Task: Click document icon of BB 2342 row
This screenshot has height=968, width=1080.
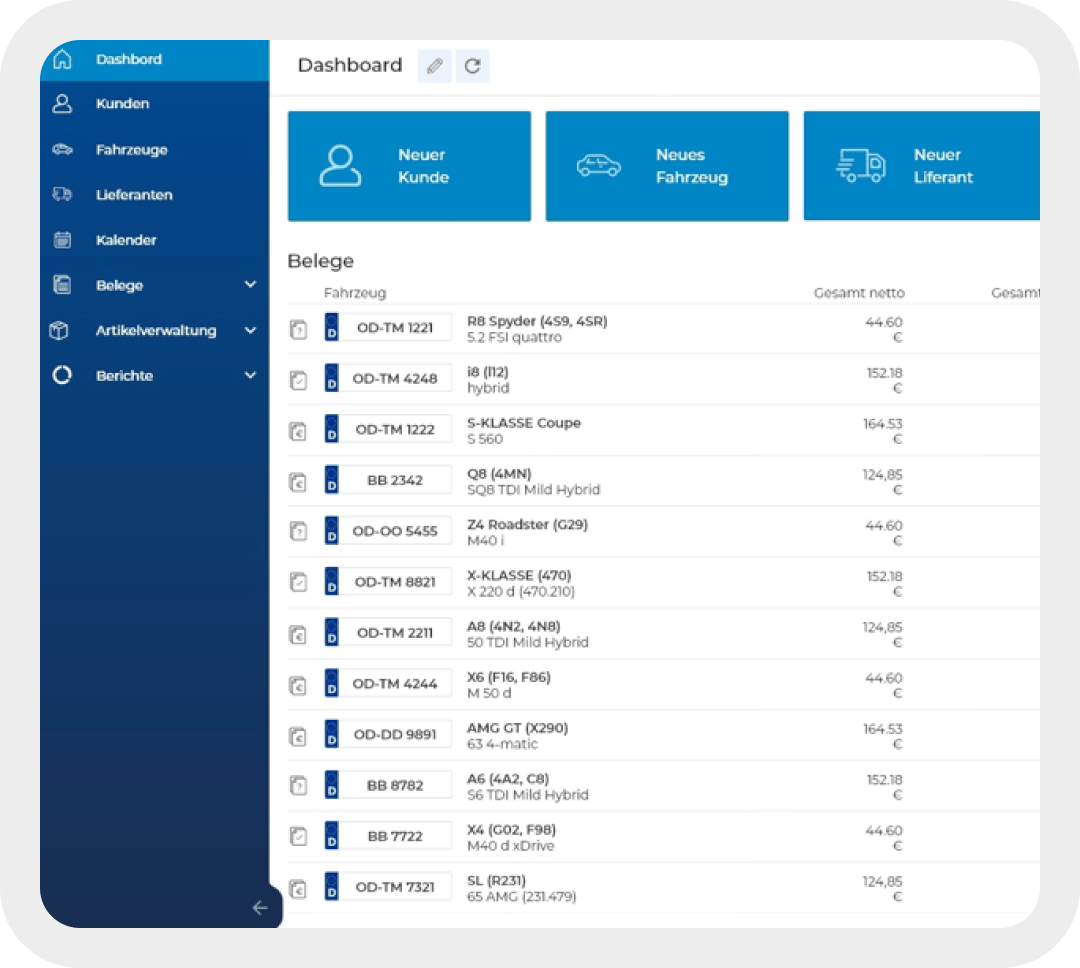Action: pyautogui.click(x=298, y=482)
